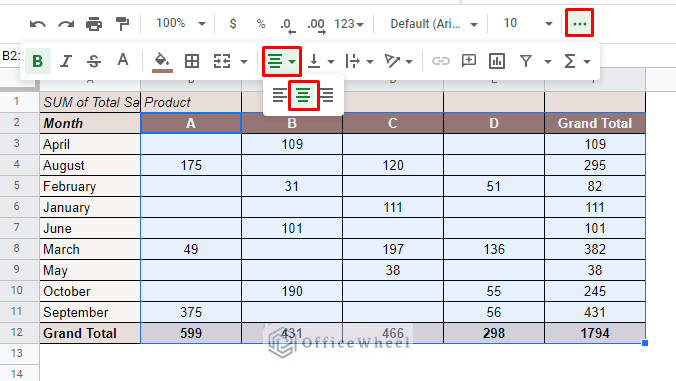Open the Functions sigma menu

pyautogui.click(x=577, y=61)
